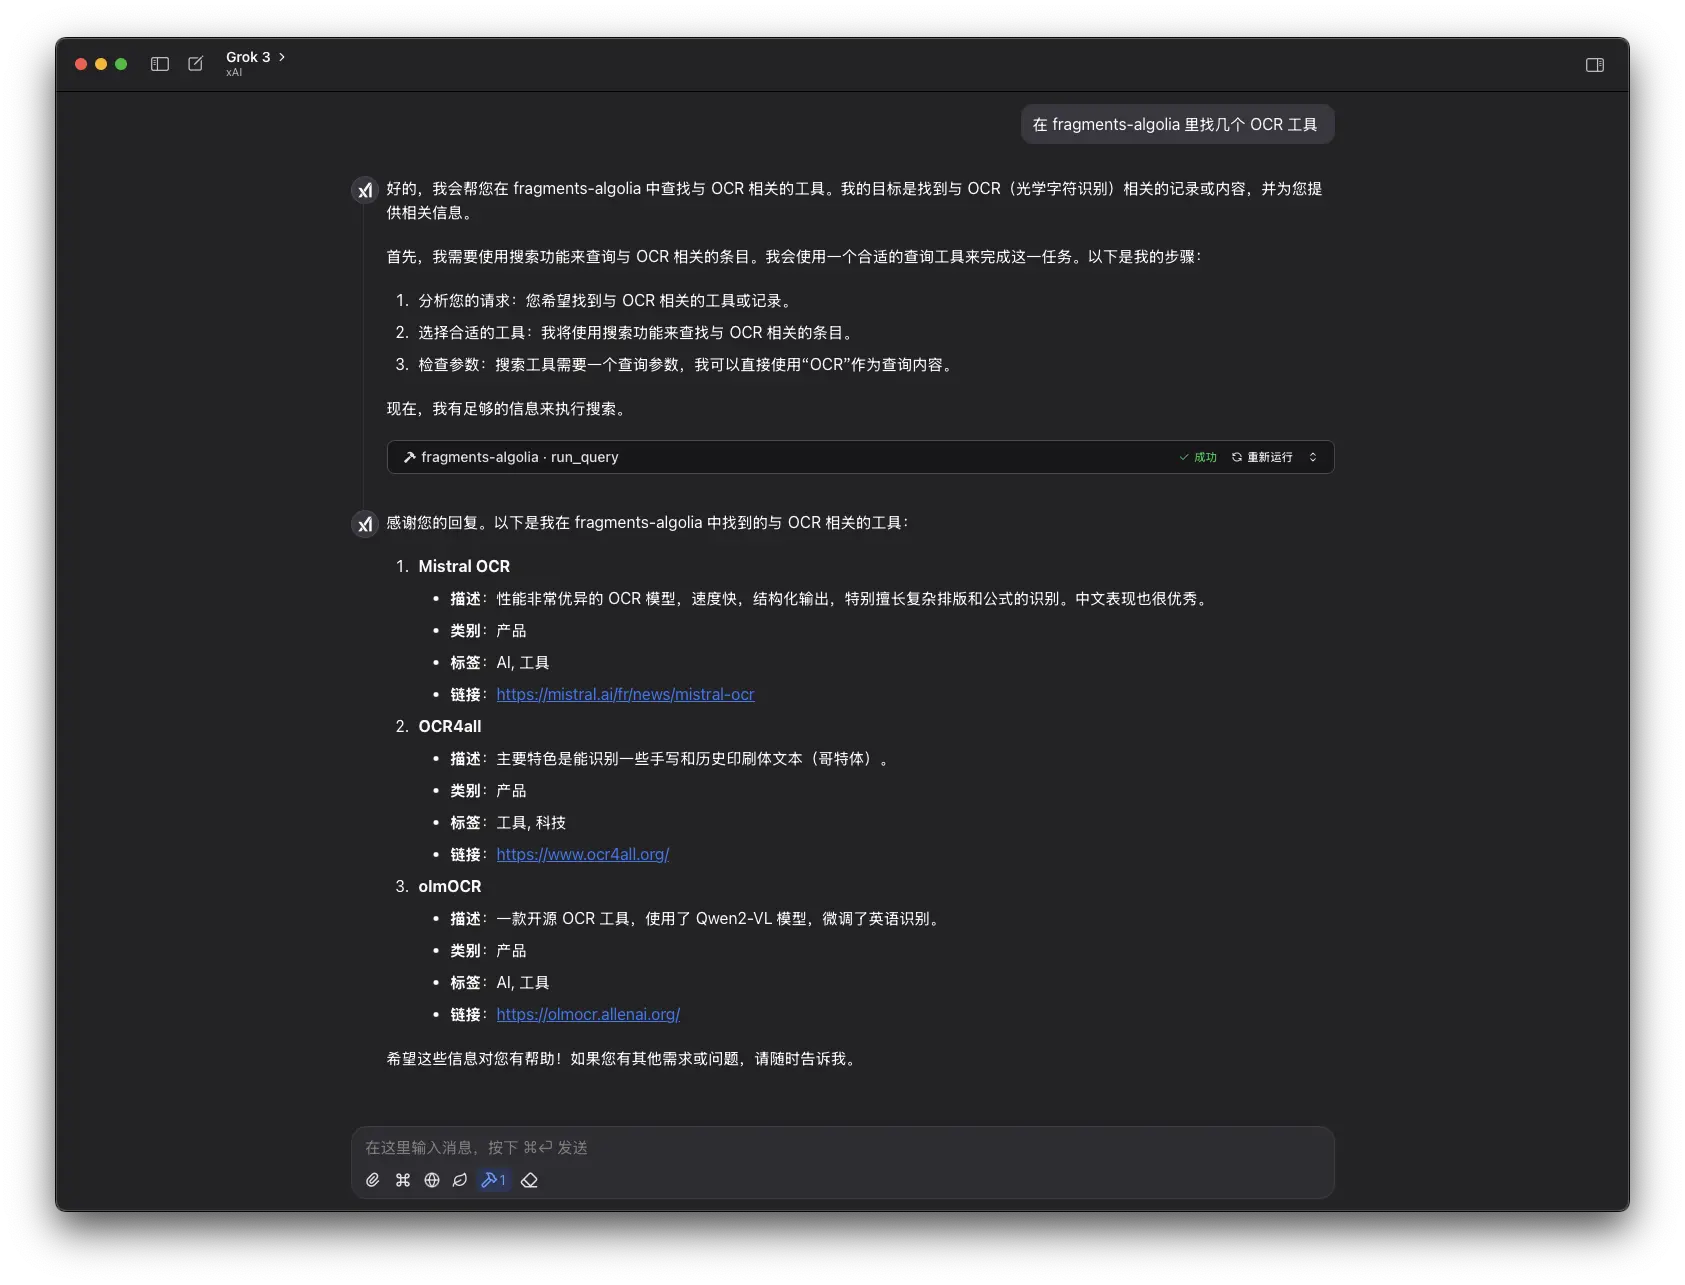Toggle the left sidebar panel icon
The height and width of the screenshot is (1285, 1685).
[x=160, y=64]
